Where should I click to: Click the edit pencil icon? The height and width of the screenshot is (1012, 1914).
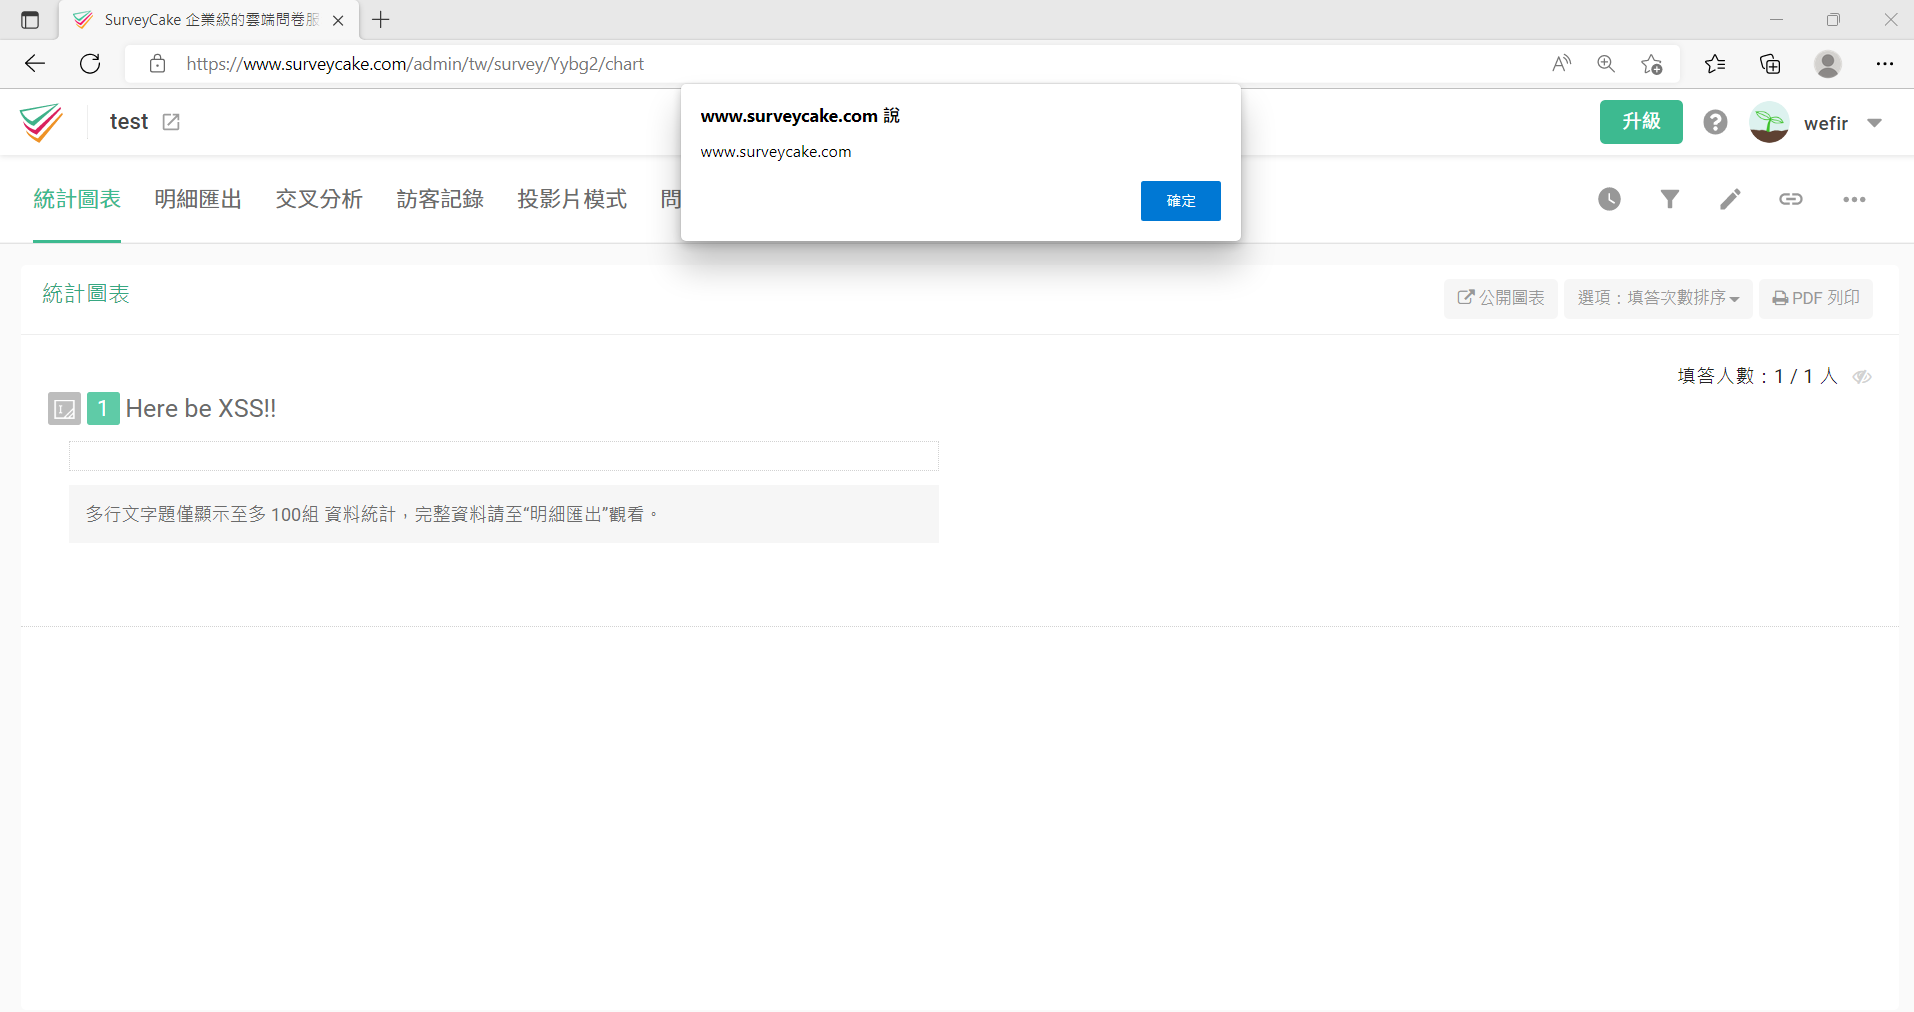click(x=1730, y=199)
